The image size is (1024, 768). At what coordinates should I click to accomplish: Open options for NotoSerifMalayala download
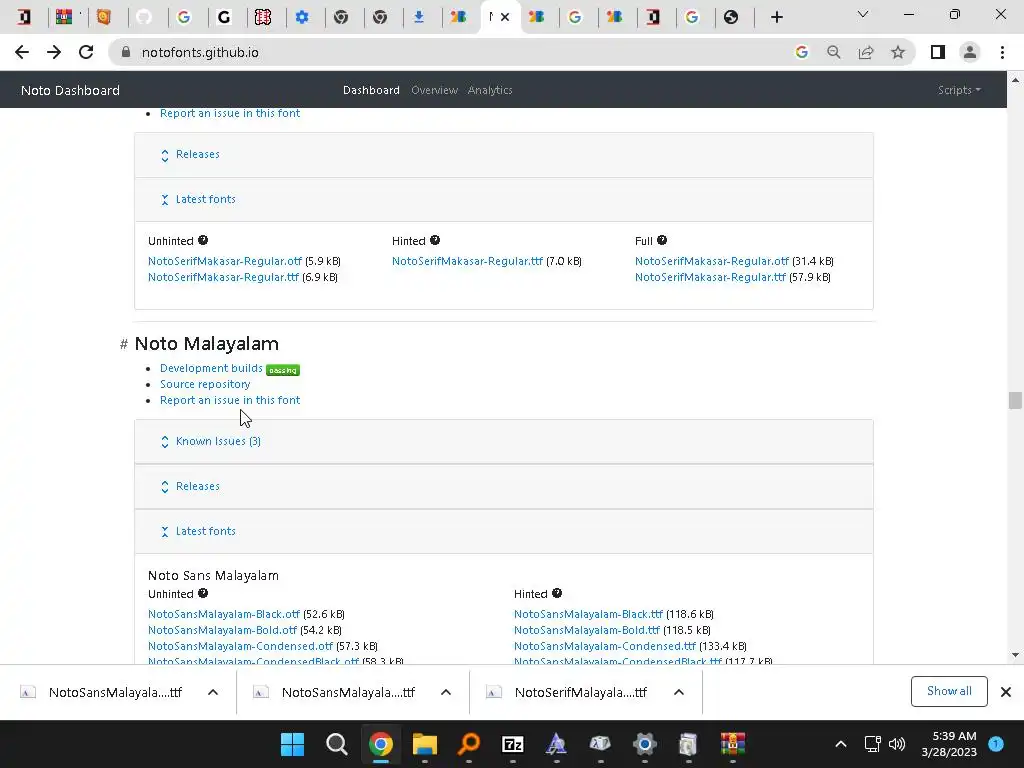pyautogui.click(x=679, y=692)
